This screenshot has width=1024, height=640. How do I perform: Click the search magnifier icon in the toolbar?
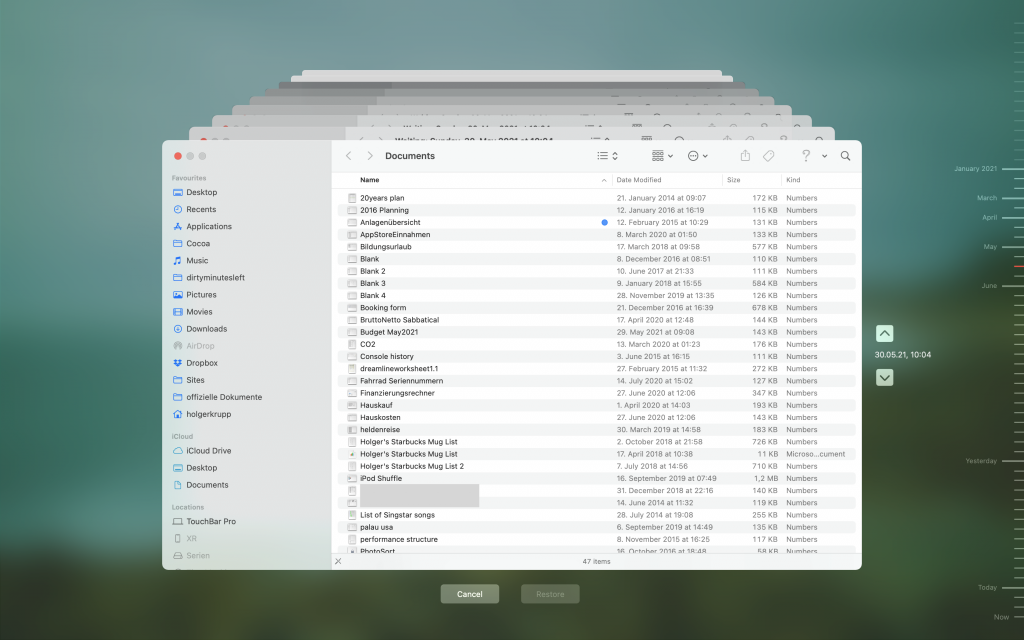coord(845,156)
